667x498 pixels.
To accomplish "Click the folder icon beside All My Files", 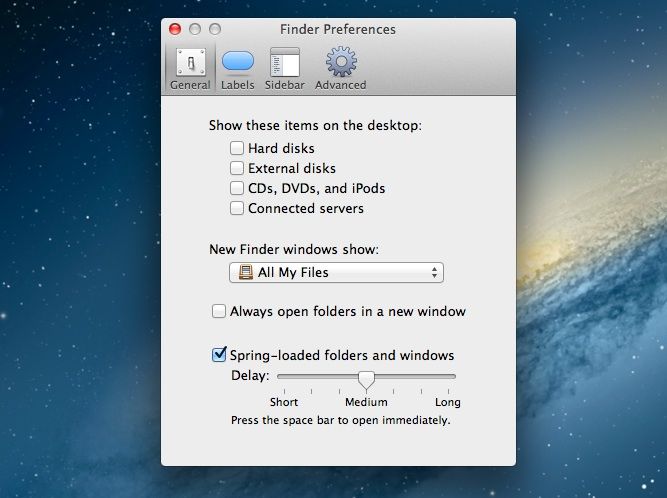I will 245,272.
